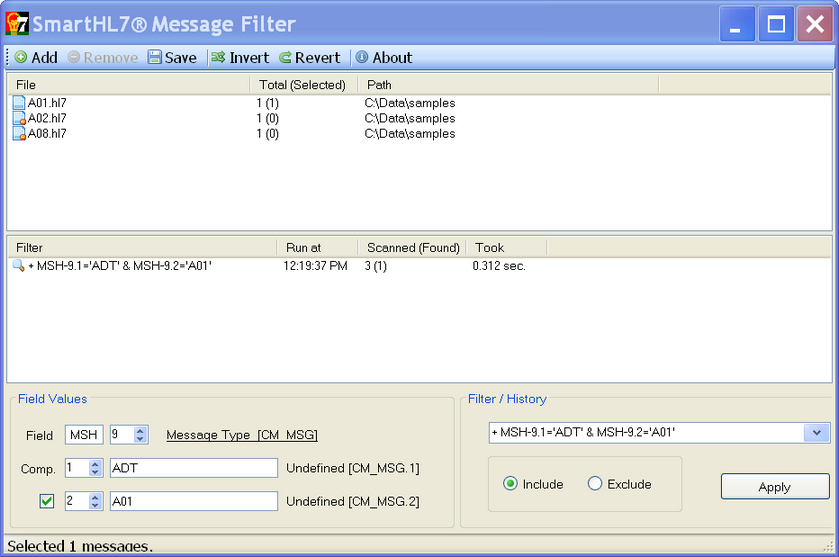Click the 3 (1) scanned count cell
The image size is (839, 557).
click(x=376, y=266)
